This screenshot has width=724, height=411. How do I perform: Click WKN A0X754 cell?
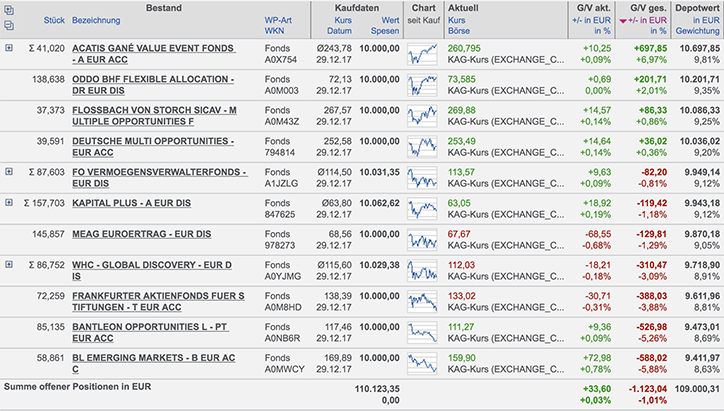pyautogui.click(x=281, y=60)
